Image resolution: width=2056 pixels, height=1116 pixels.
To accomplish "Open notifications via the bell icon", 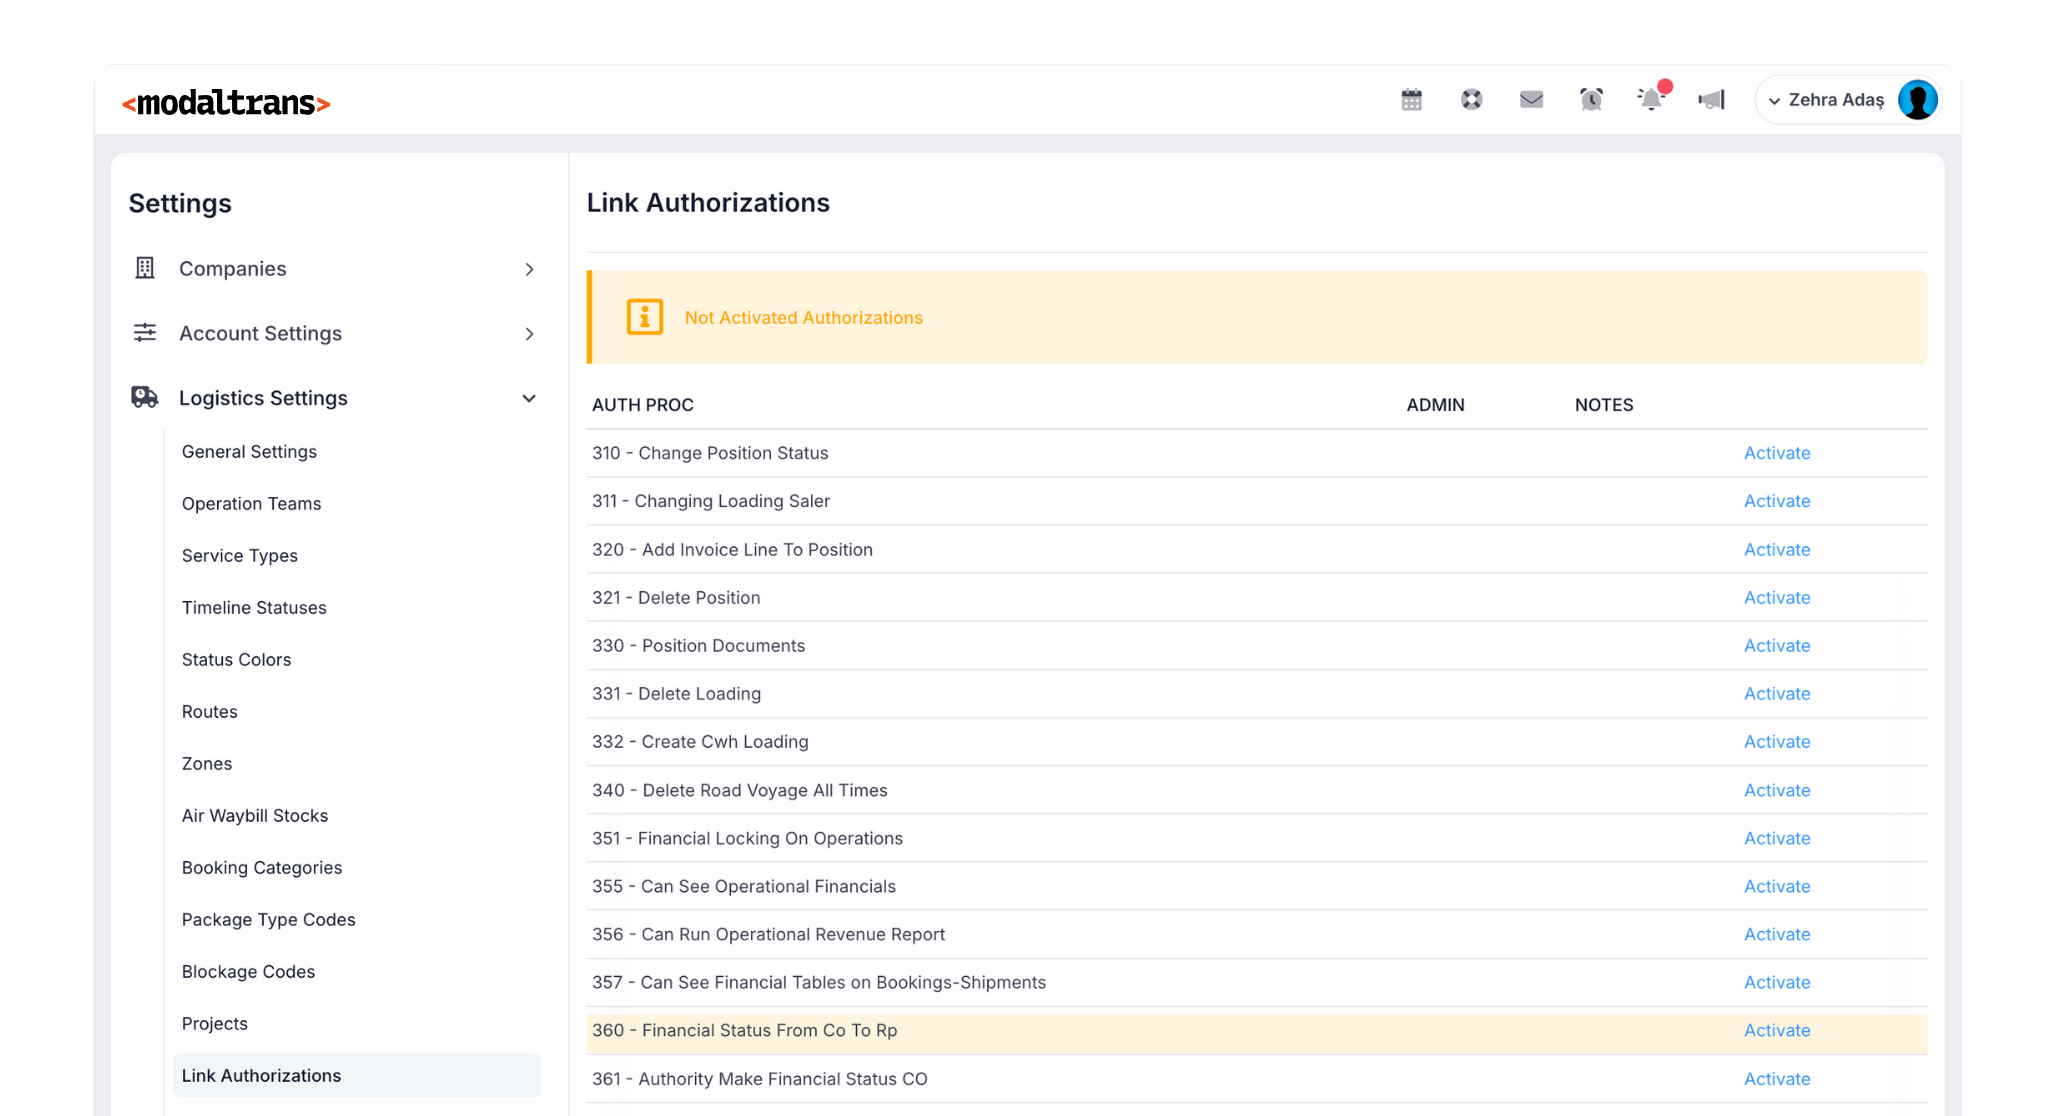I will click(1651, 99).
